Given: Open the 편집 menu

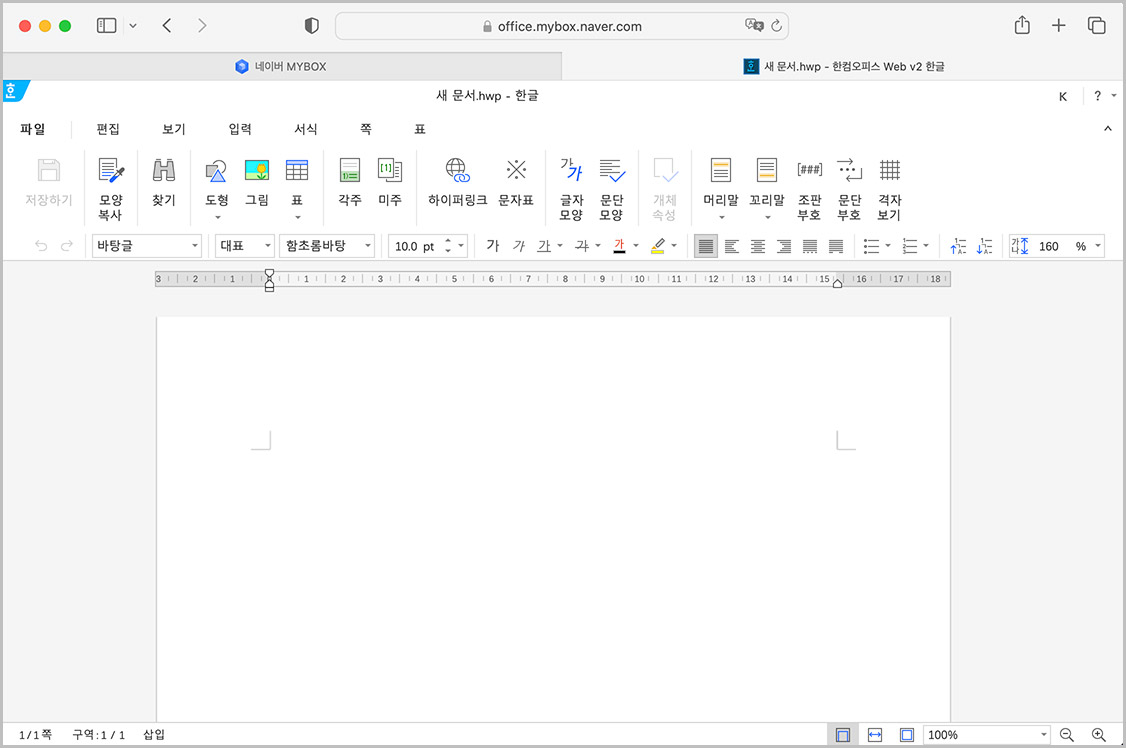Looking at the screenshot, I should point(108,129).
